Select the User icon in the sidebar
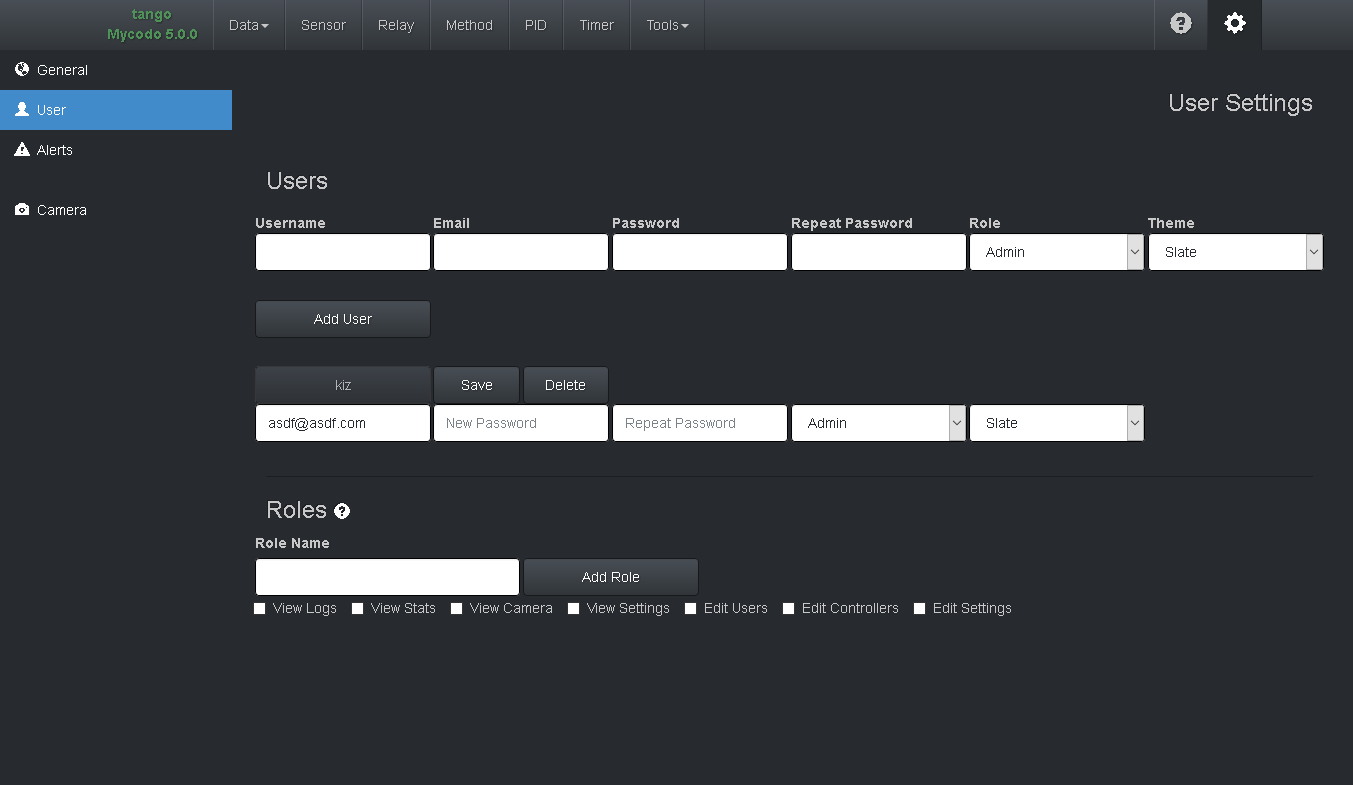 pyautogui.click(x=21, y=110)
